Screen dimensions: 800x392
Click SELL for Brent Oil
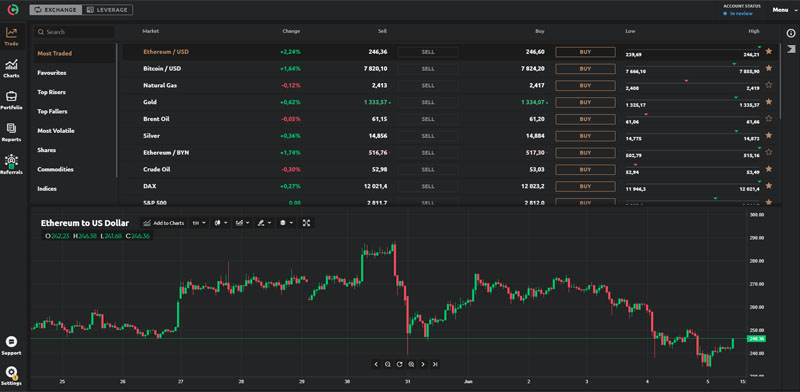pyautogui.click(x=428, y=119)
